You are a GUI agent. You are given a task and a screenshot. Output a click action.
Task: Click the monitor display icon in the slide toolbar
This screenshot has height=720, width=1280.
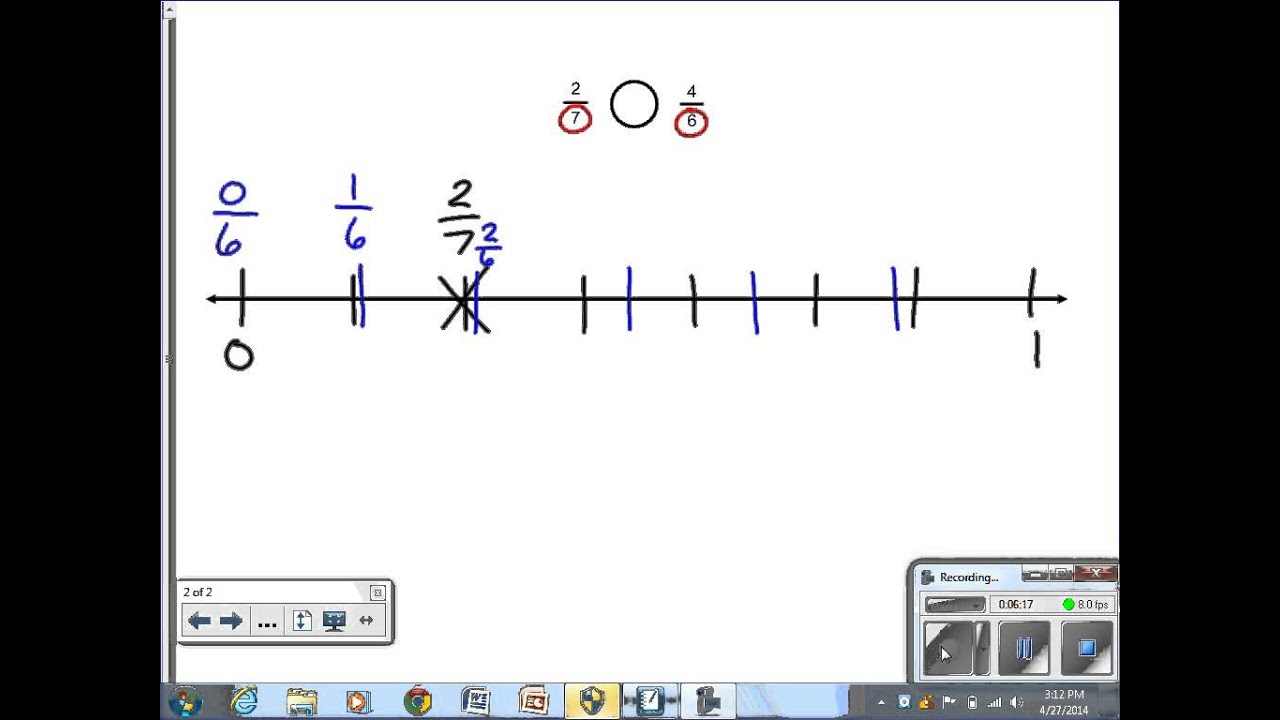(x=334, y=621)
